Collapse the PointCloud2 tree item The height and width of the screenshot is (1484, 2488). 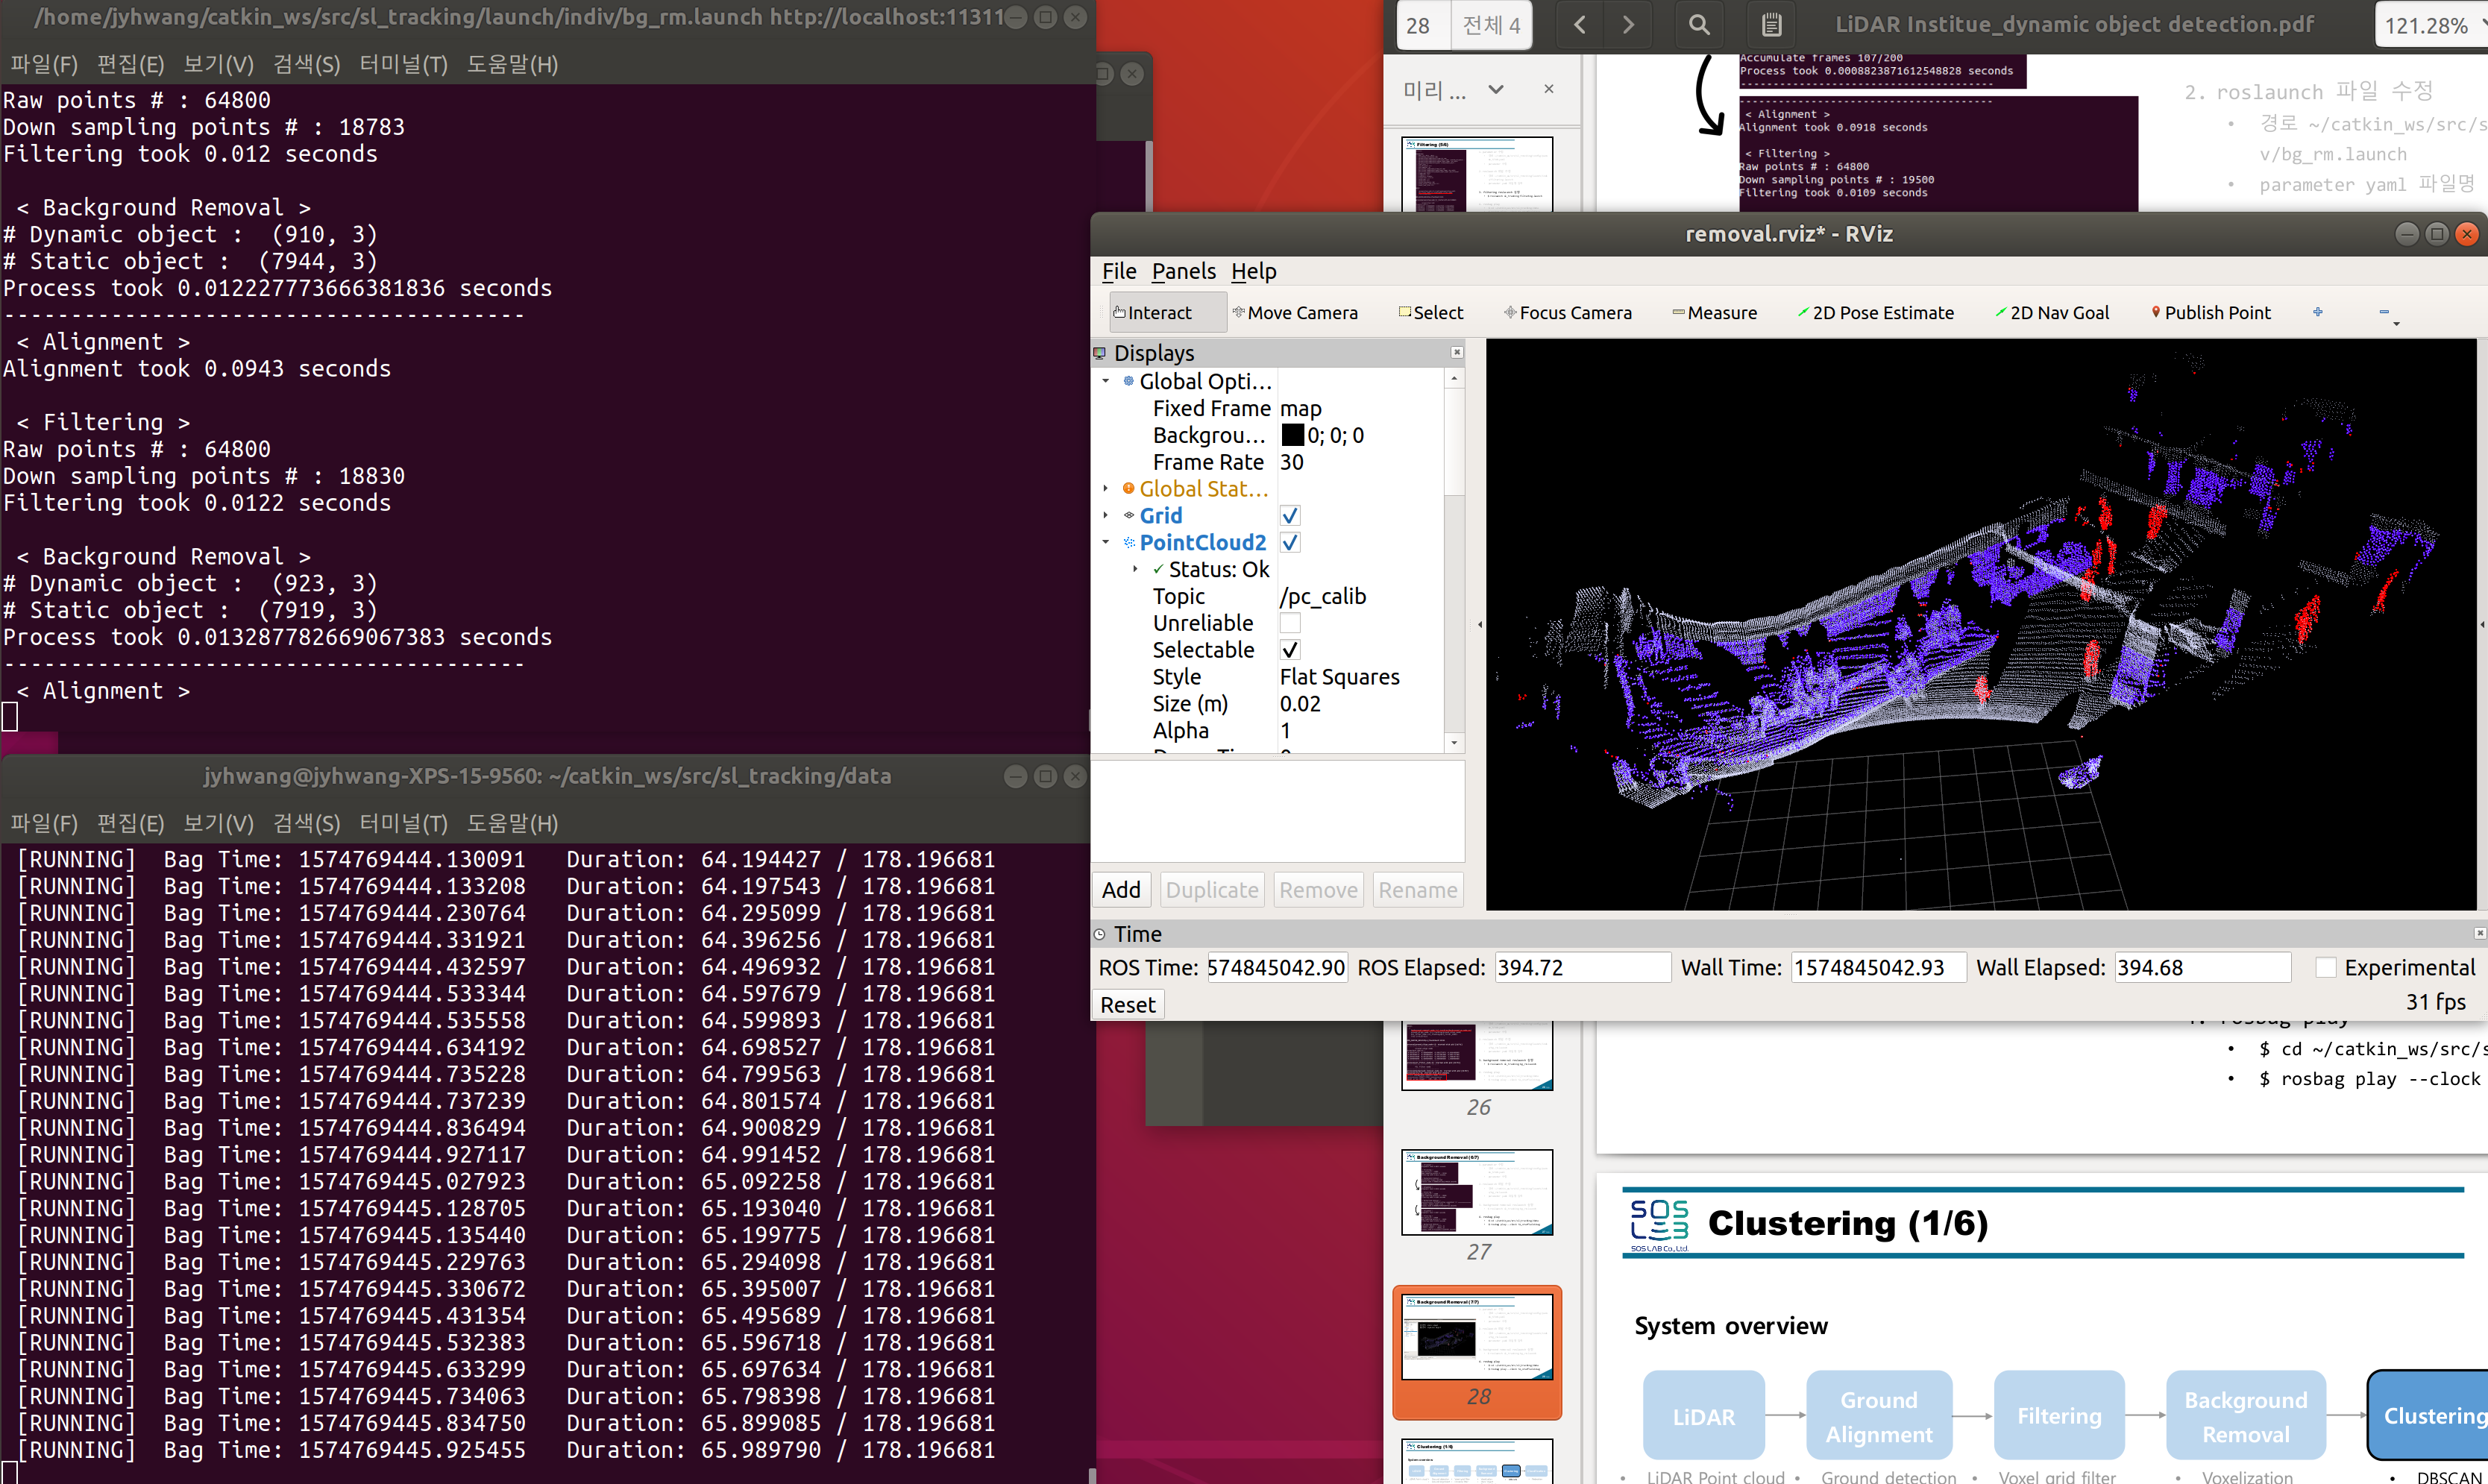[x=1105, y=543]
